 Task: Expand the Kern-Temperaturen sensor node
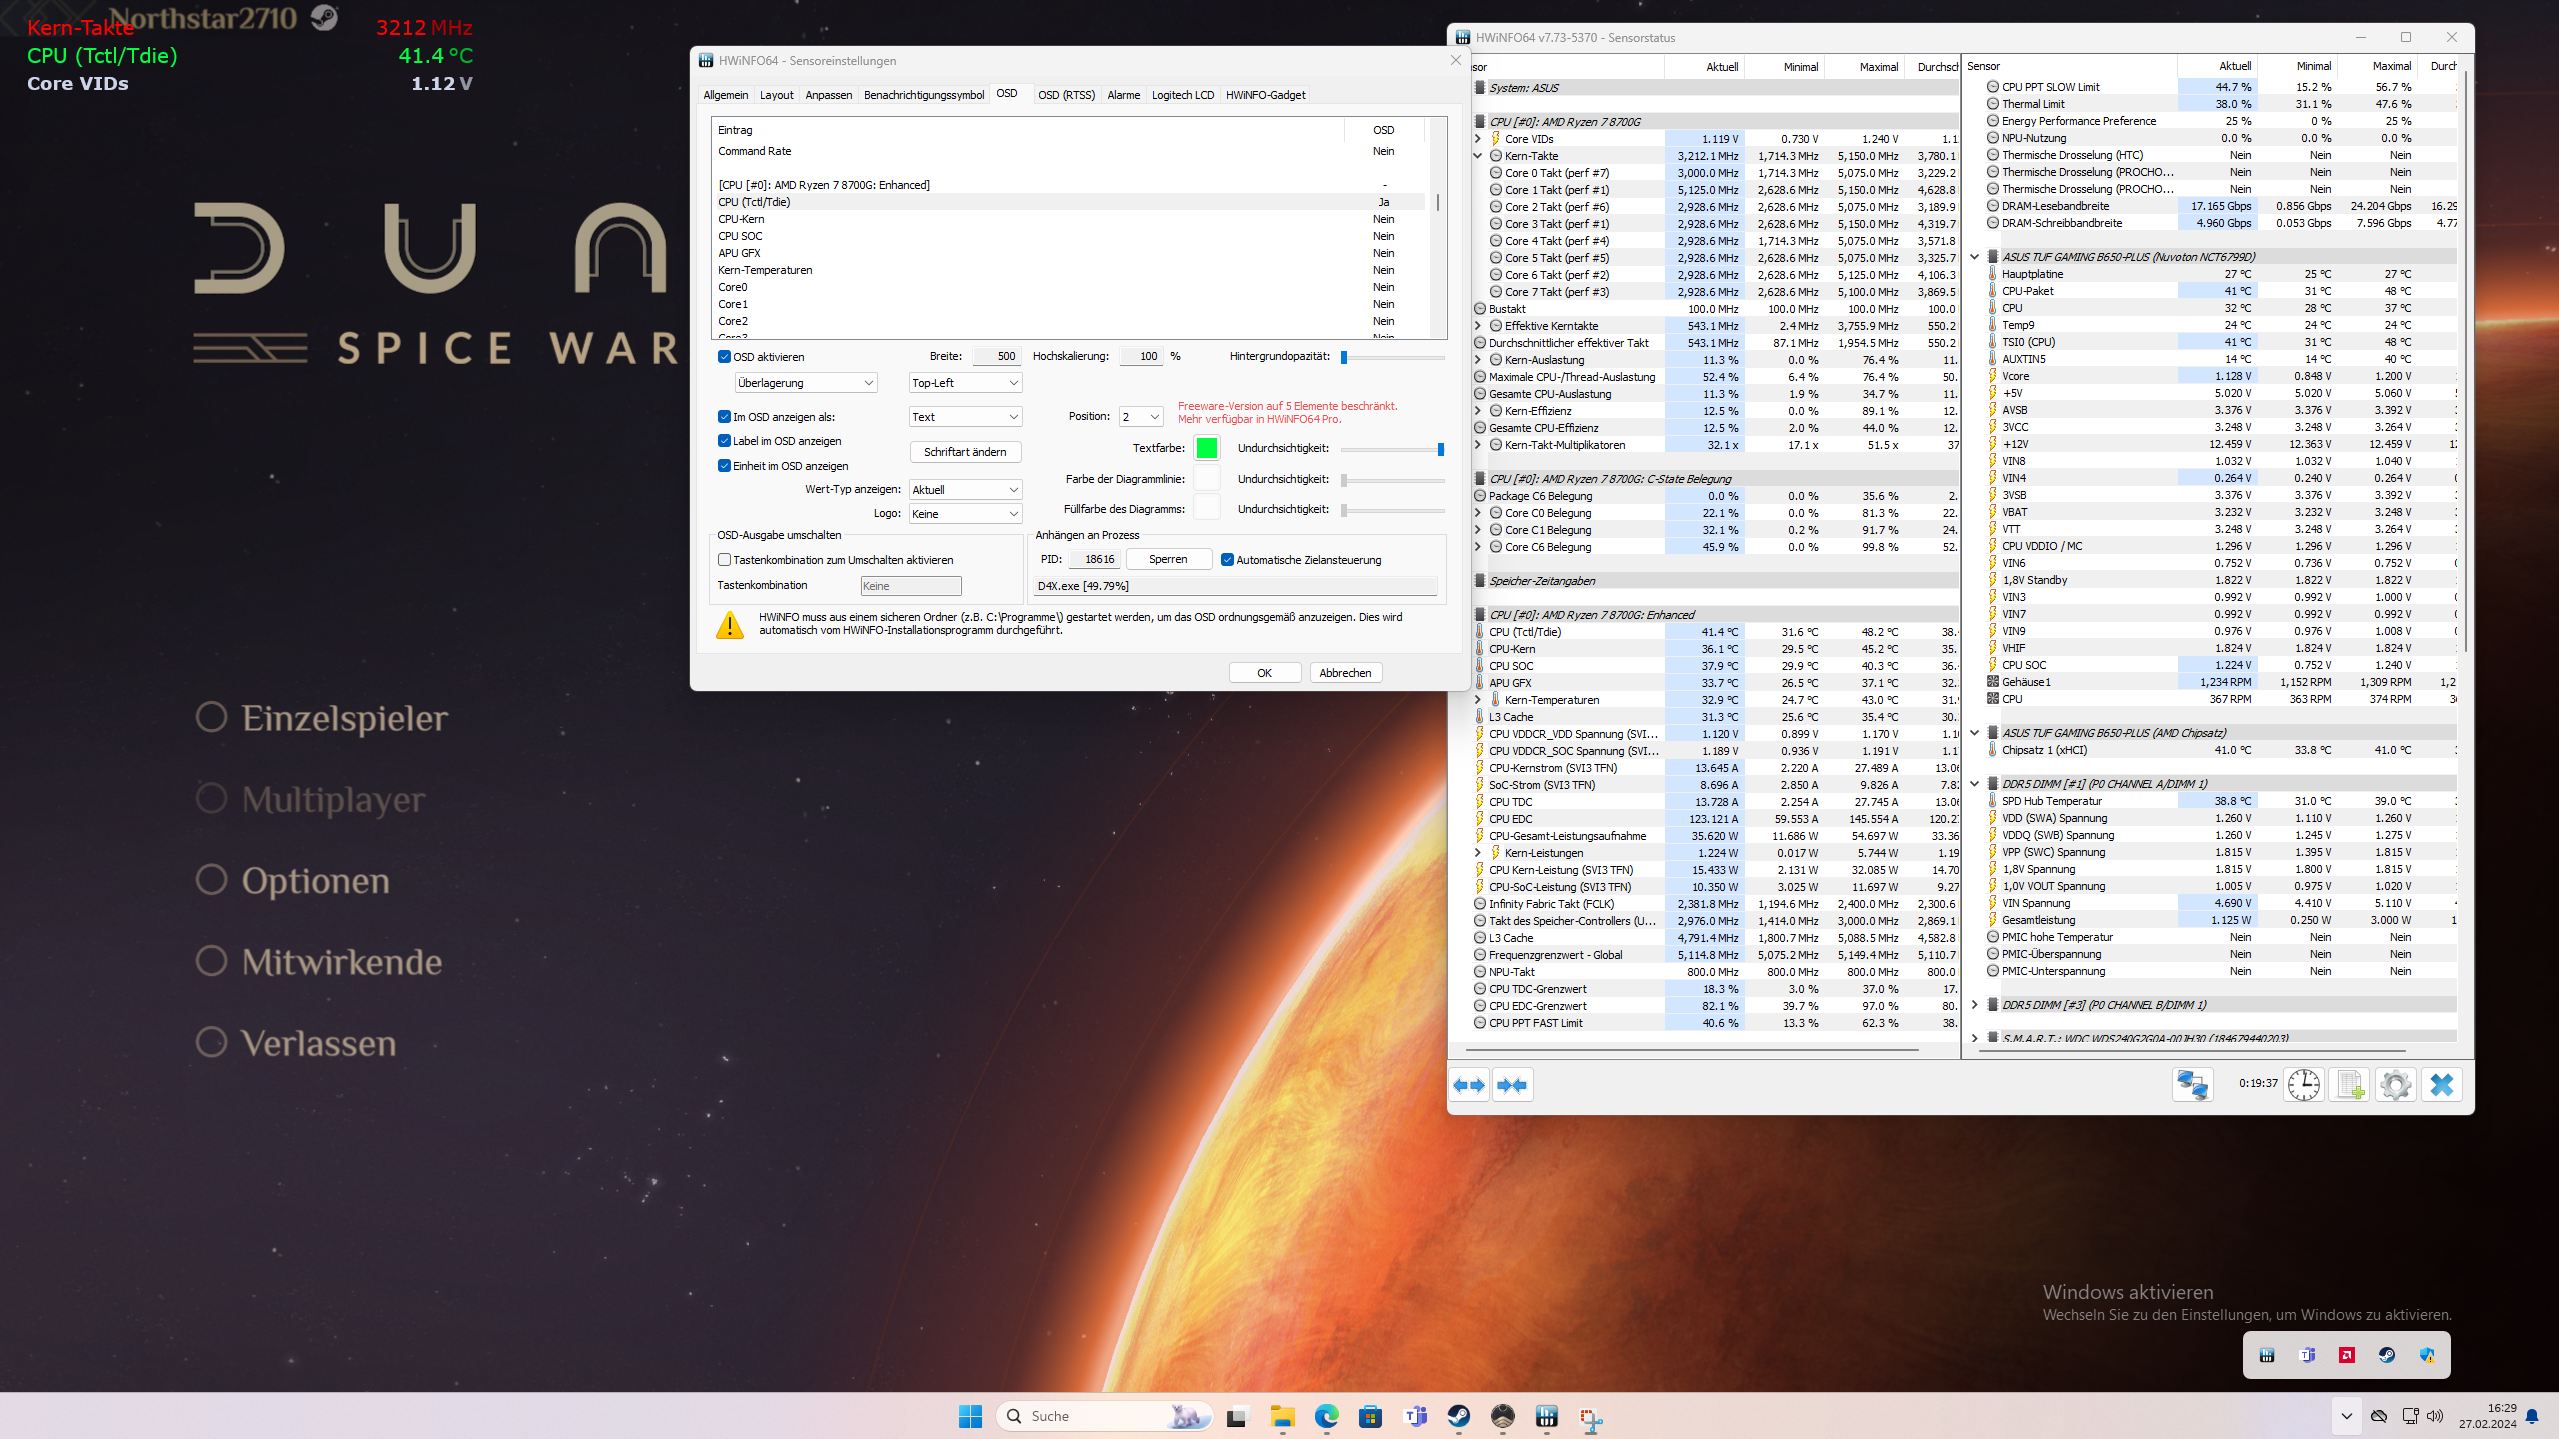coord(1478,700)
